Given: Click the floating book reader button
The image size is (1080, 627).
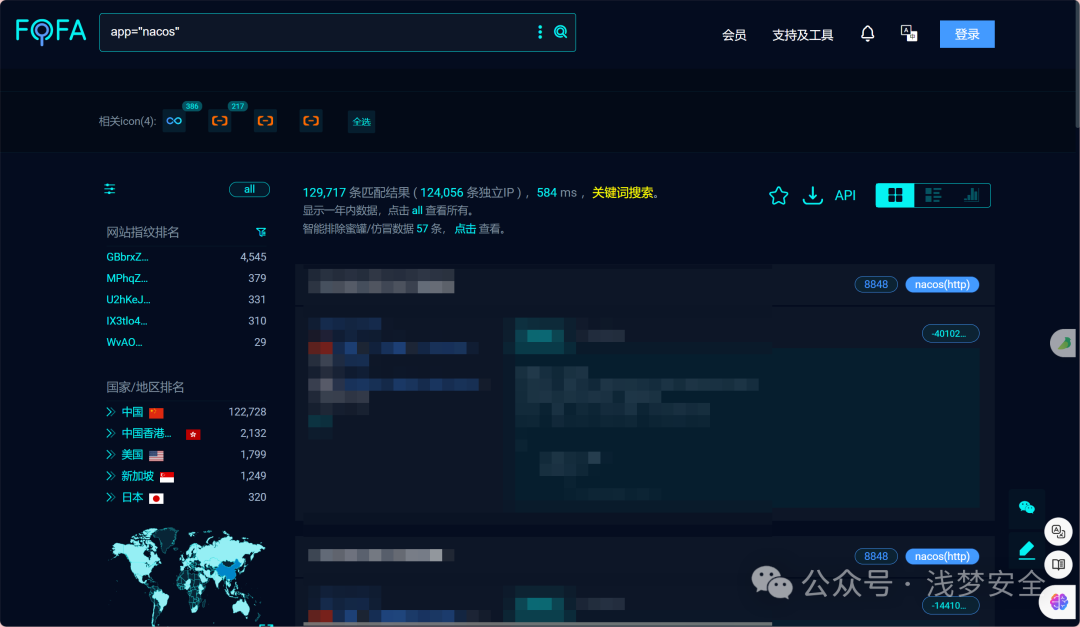Looking at the screenshot, I should pos(1059,565).
